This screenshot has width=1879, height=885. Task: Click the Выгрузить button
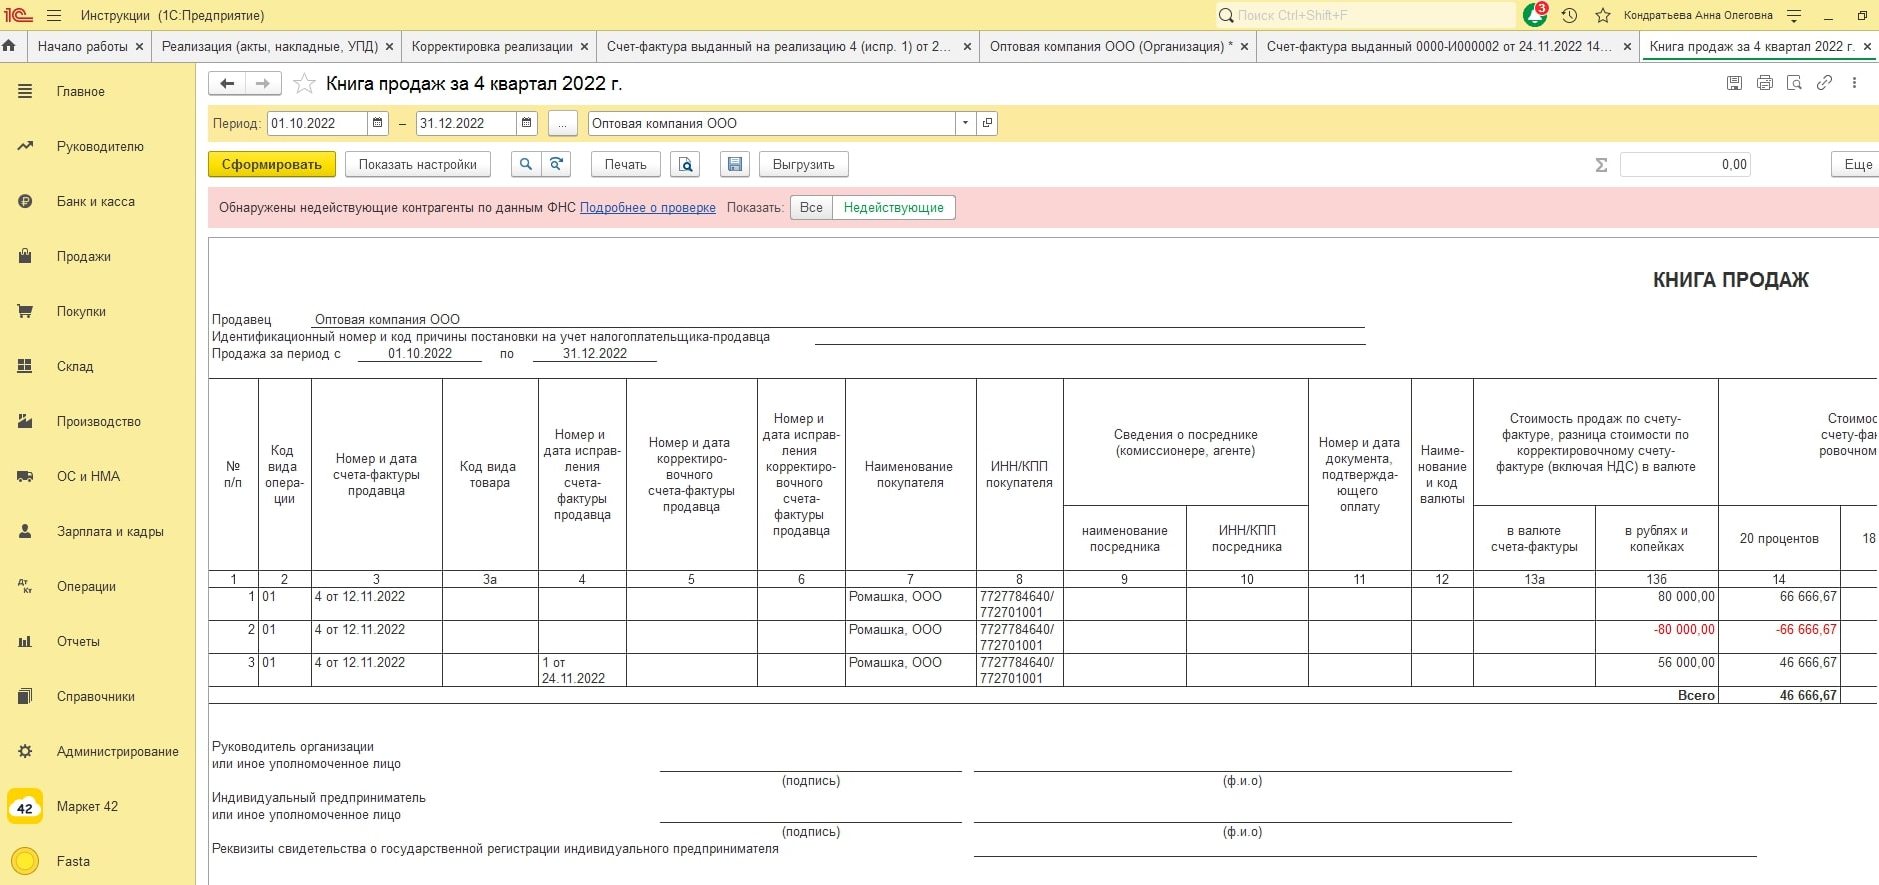(x=803, y=164)
